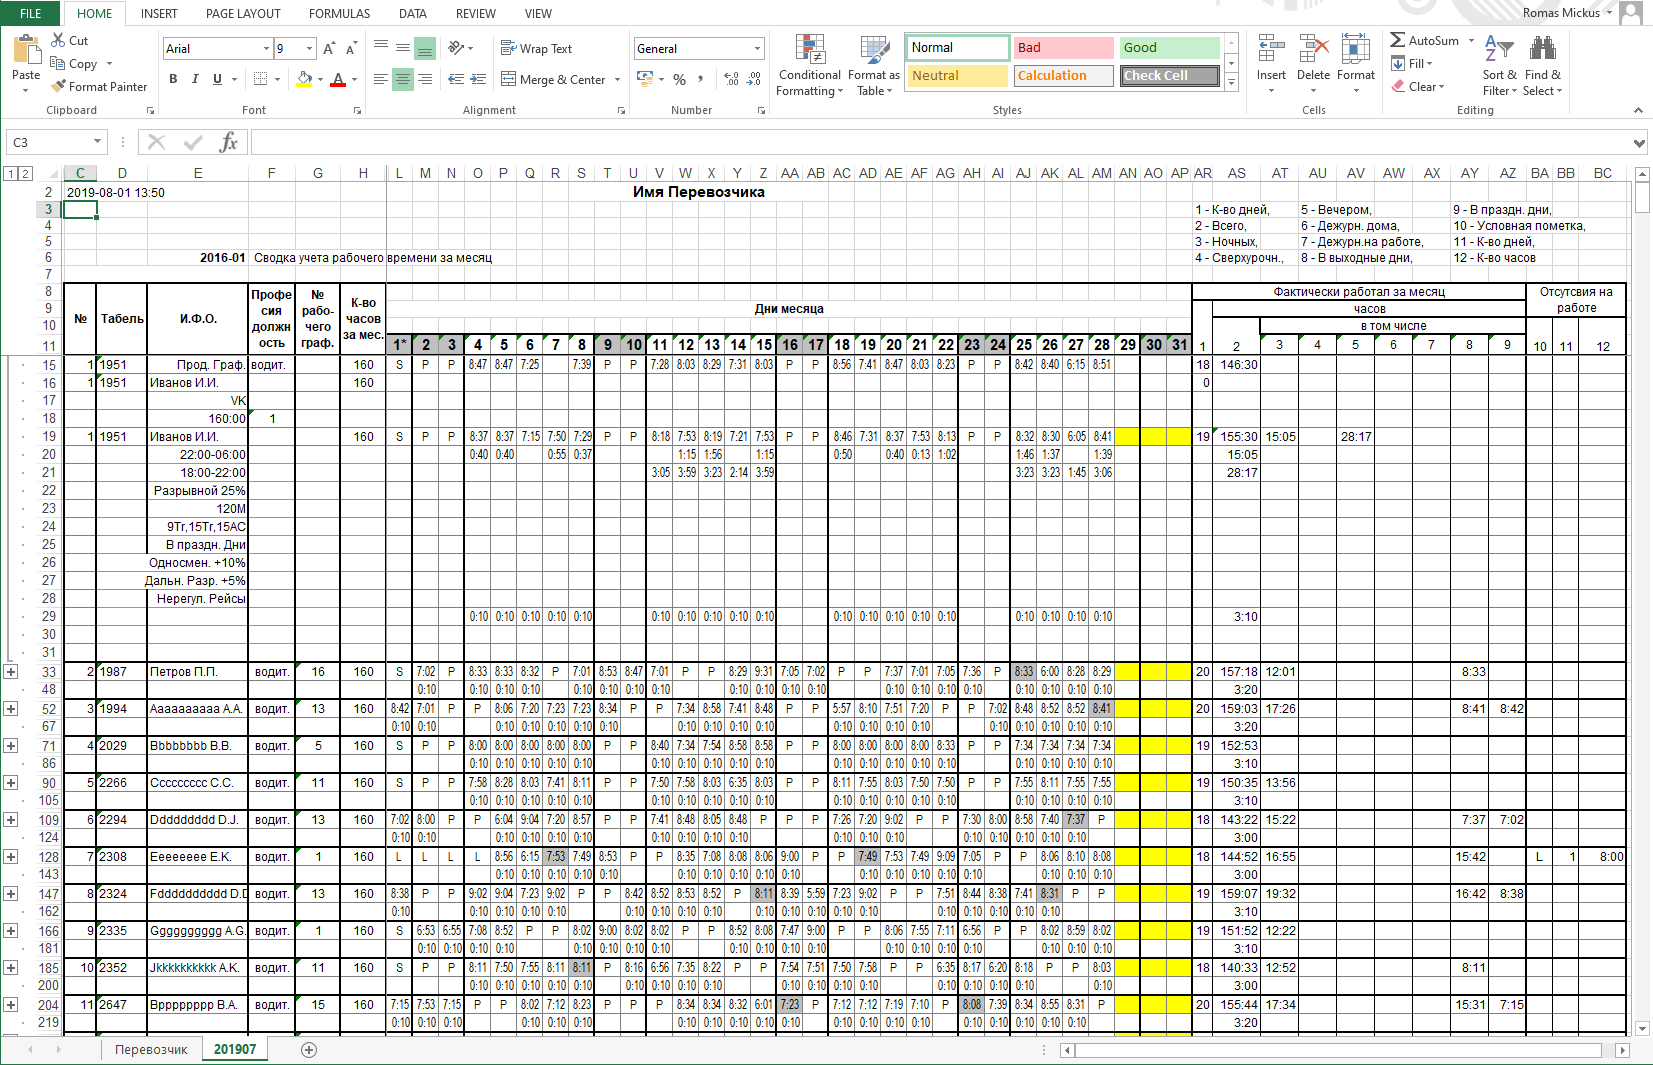This screenshot has height=1065, width=1653.
Task: Click AutoSum sigma icon
Action: point(1398,40)
